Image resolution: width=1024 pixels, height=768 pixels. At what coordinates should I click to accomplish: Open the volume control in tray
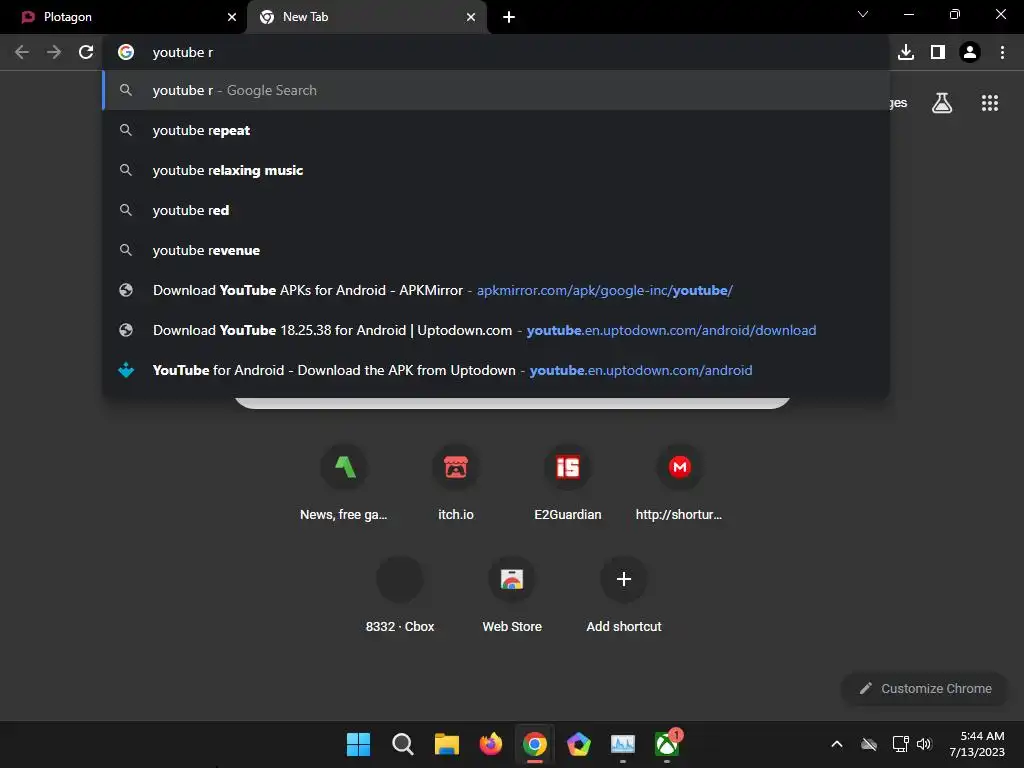click(924, 744)
